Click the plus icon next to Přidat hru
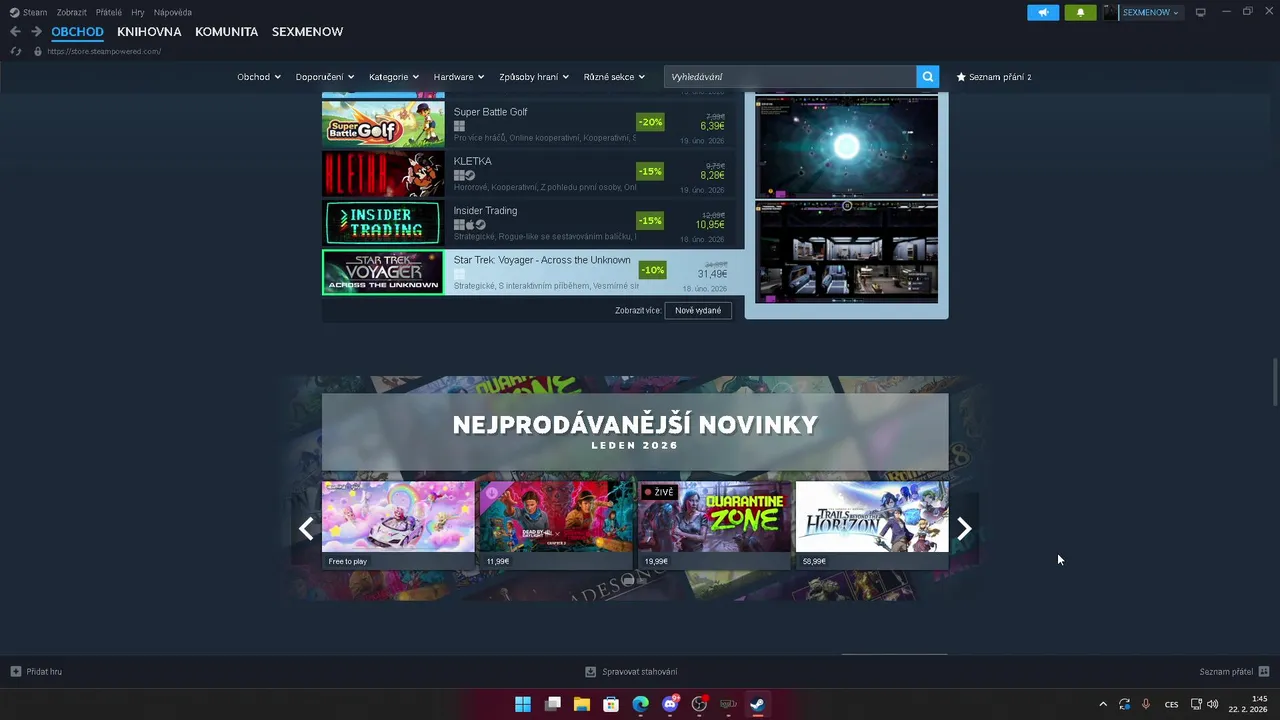 [15, 671]
